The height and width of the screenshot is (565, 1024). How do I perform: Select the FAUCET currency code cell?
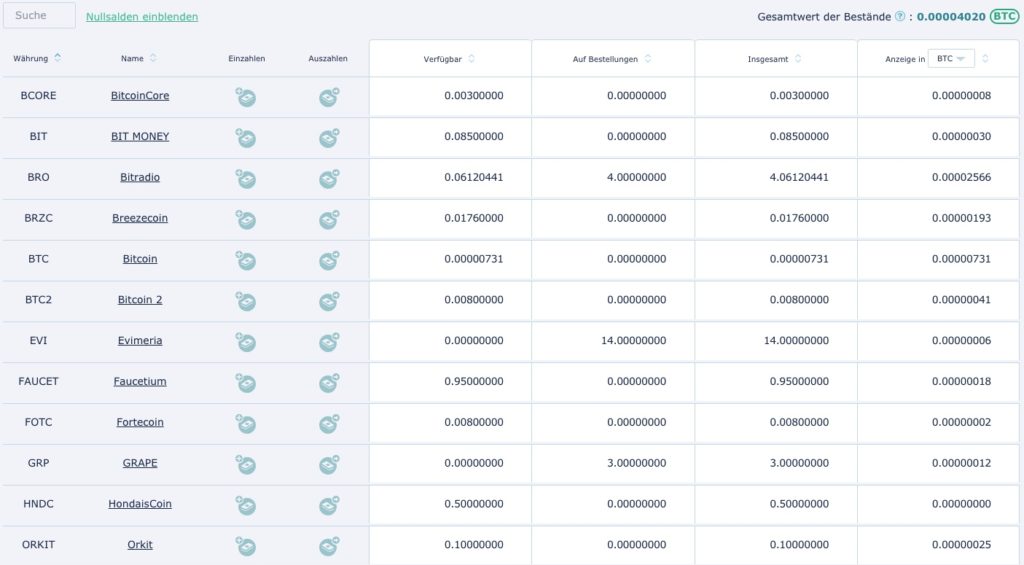39,381
